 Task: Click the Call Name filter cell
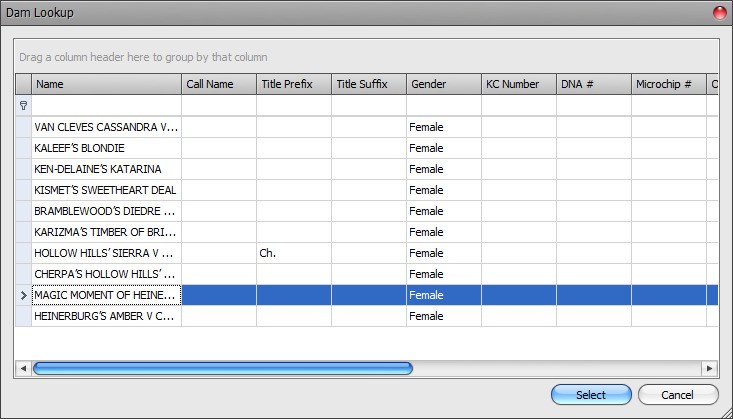(219, 106)
